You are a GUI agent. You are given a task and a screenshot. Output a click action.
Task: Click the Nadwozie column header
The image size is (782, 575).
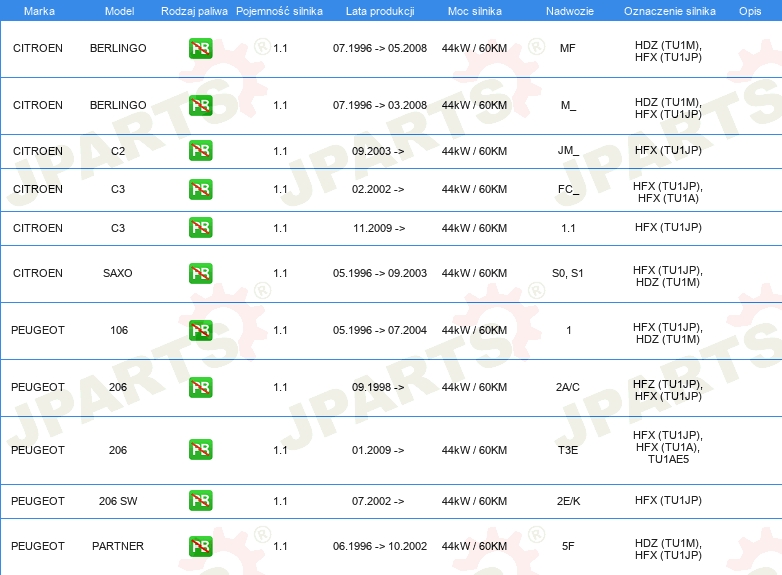coord(570,11)
